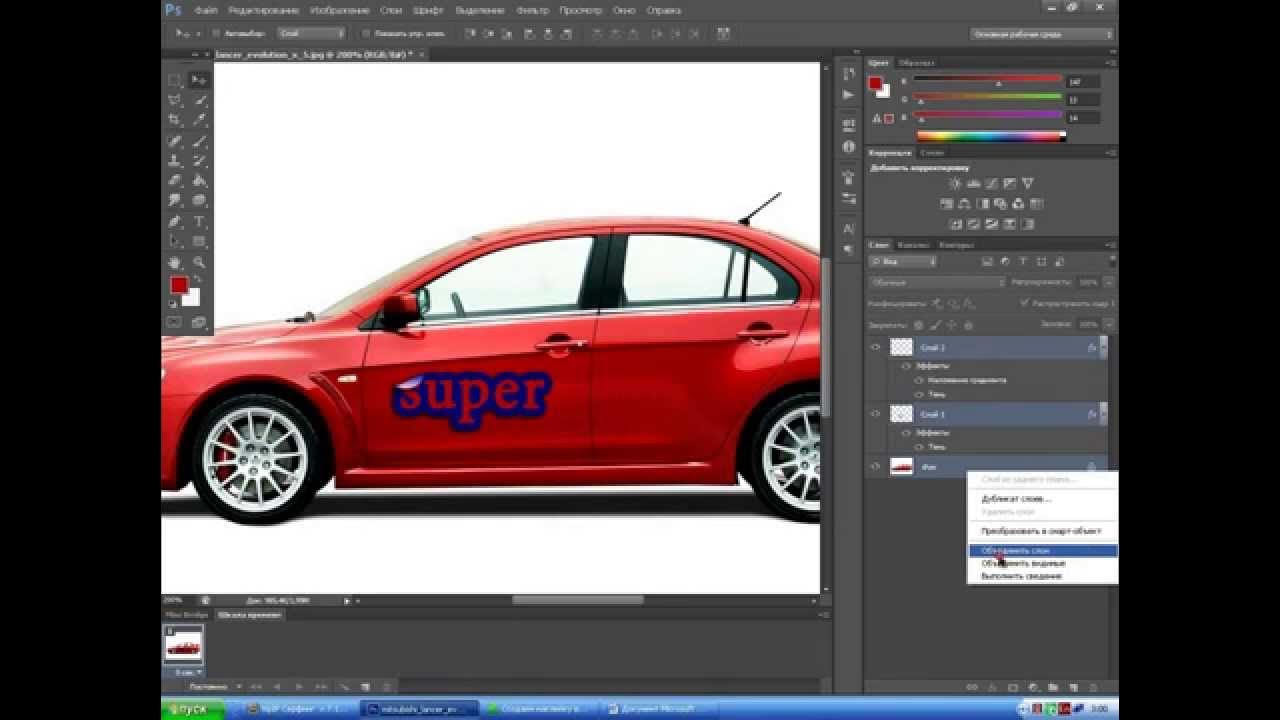Select the Rectangular Marquee tool
The height and width of the screenshot is (720, 1280).
(175, 80)
